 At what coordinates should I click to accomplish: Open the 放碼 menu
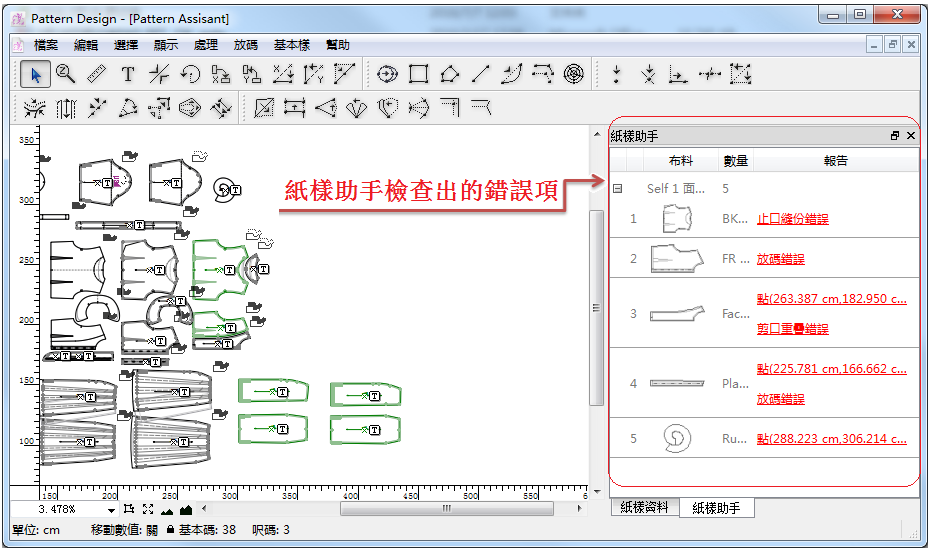click(246, 45)
